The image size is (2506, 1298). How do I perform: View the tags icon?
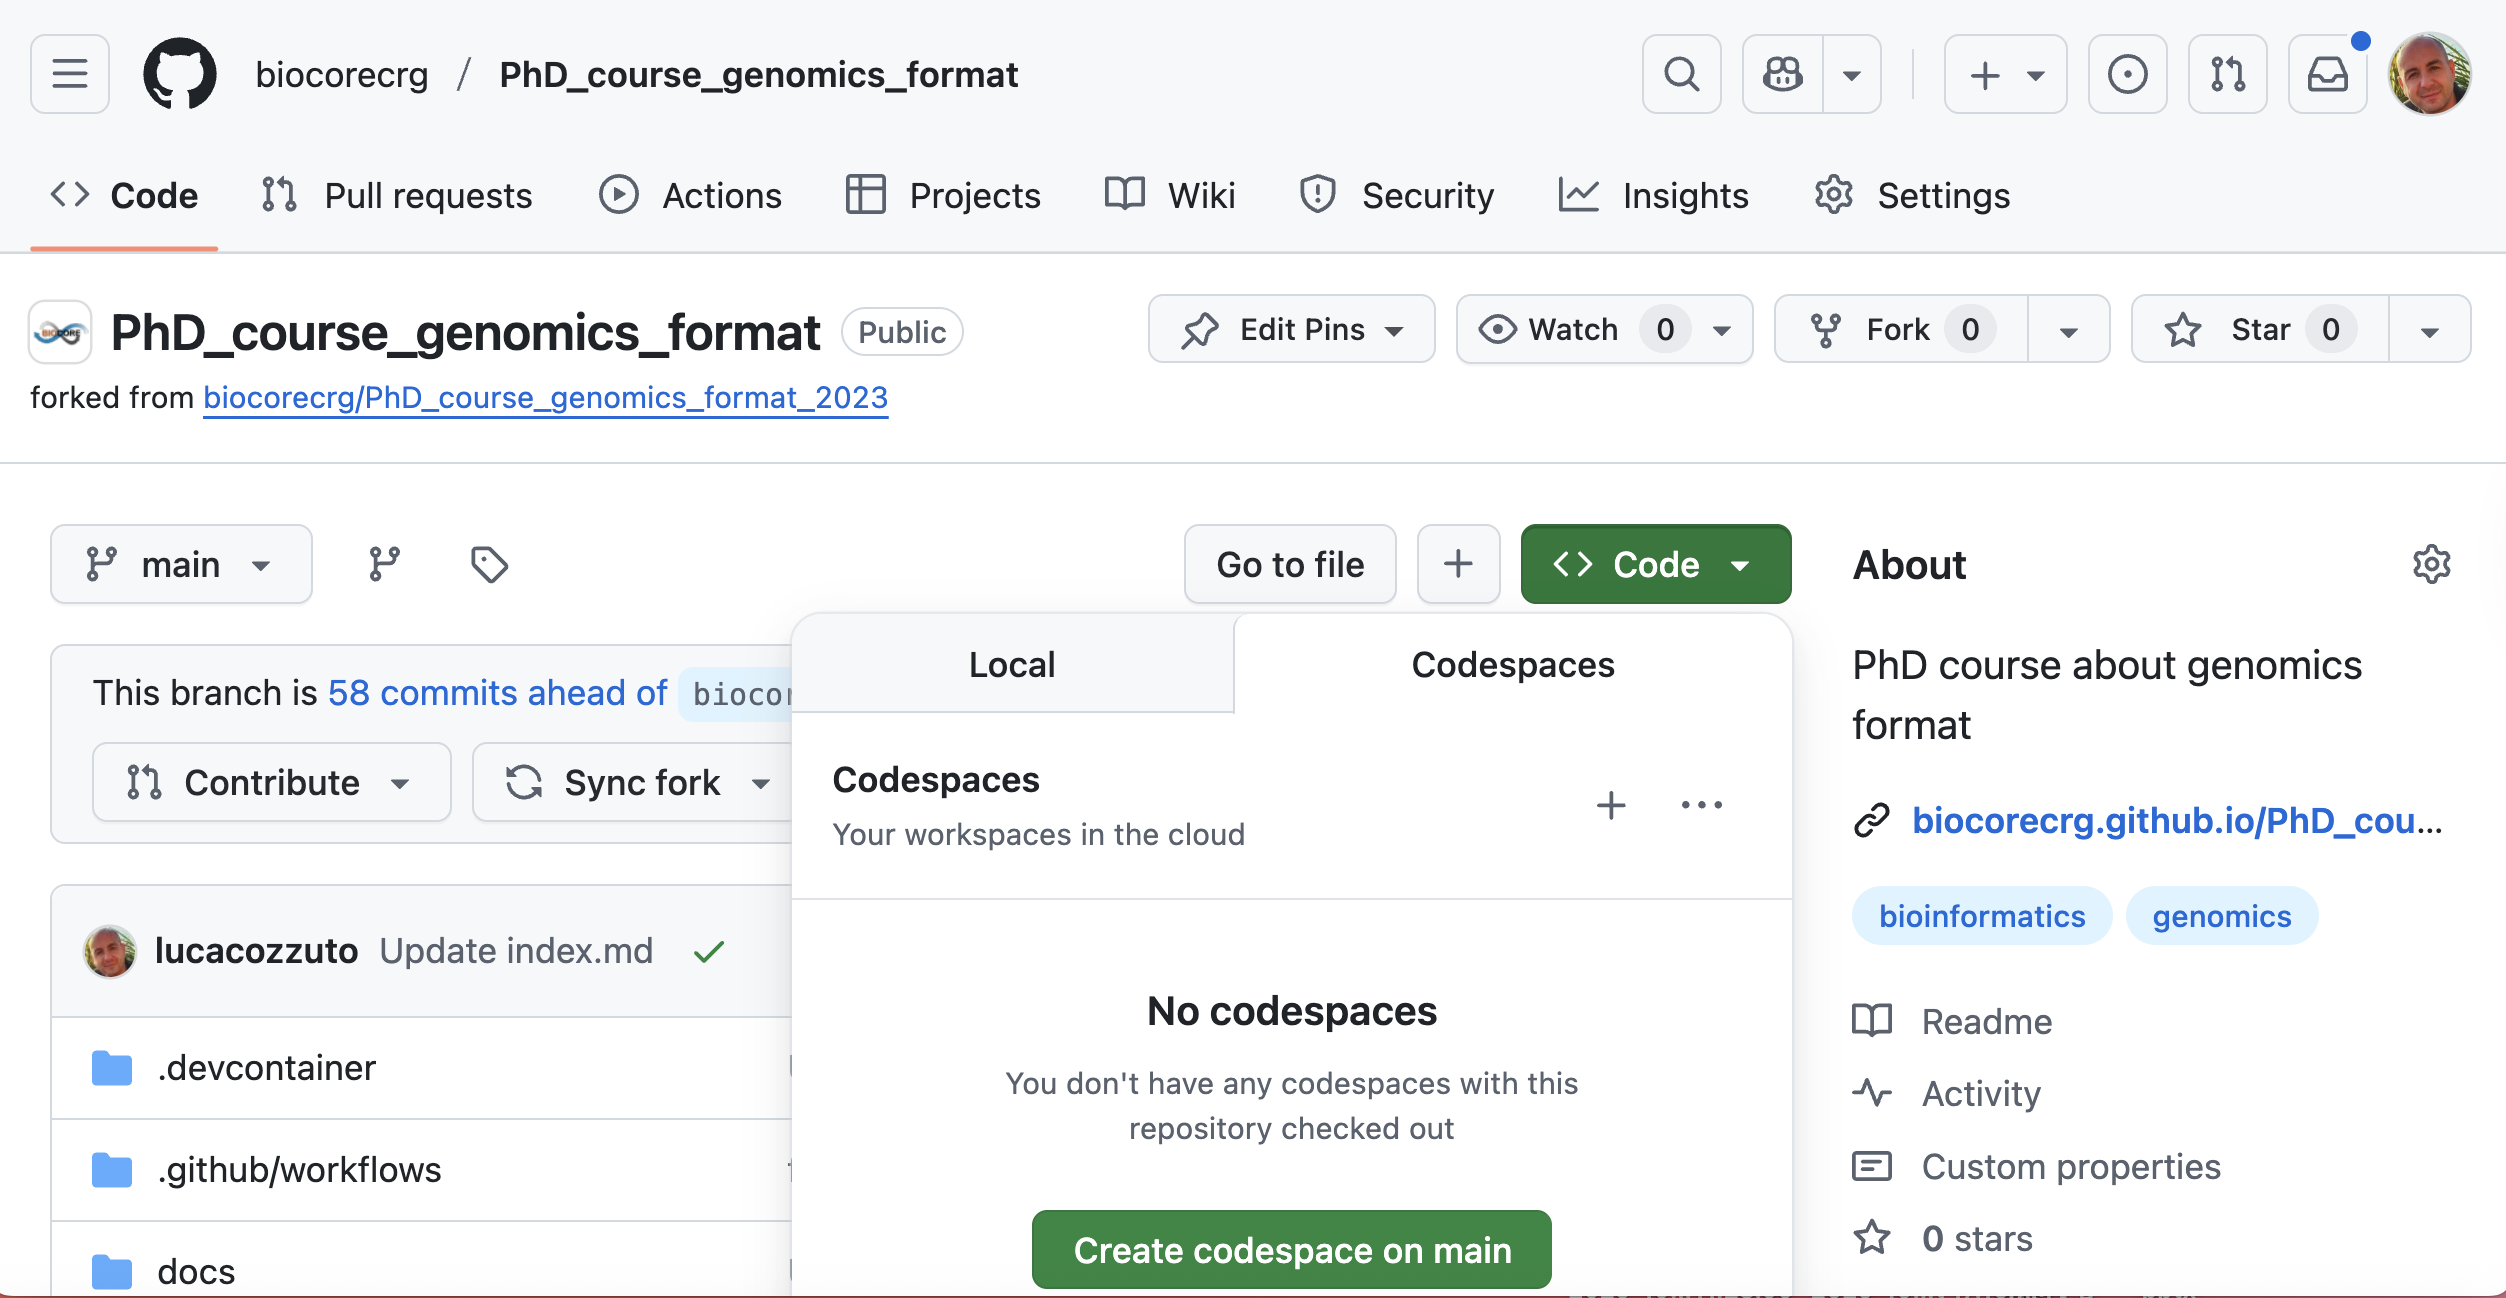coord(489,564)
